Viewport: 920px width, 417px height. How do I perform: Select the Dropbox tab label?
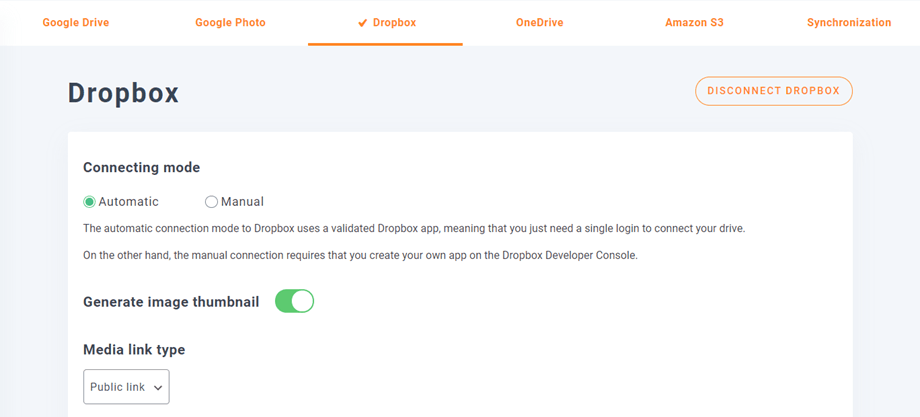[394, 22]
